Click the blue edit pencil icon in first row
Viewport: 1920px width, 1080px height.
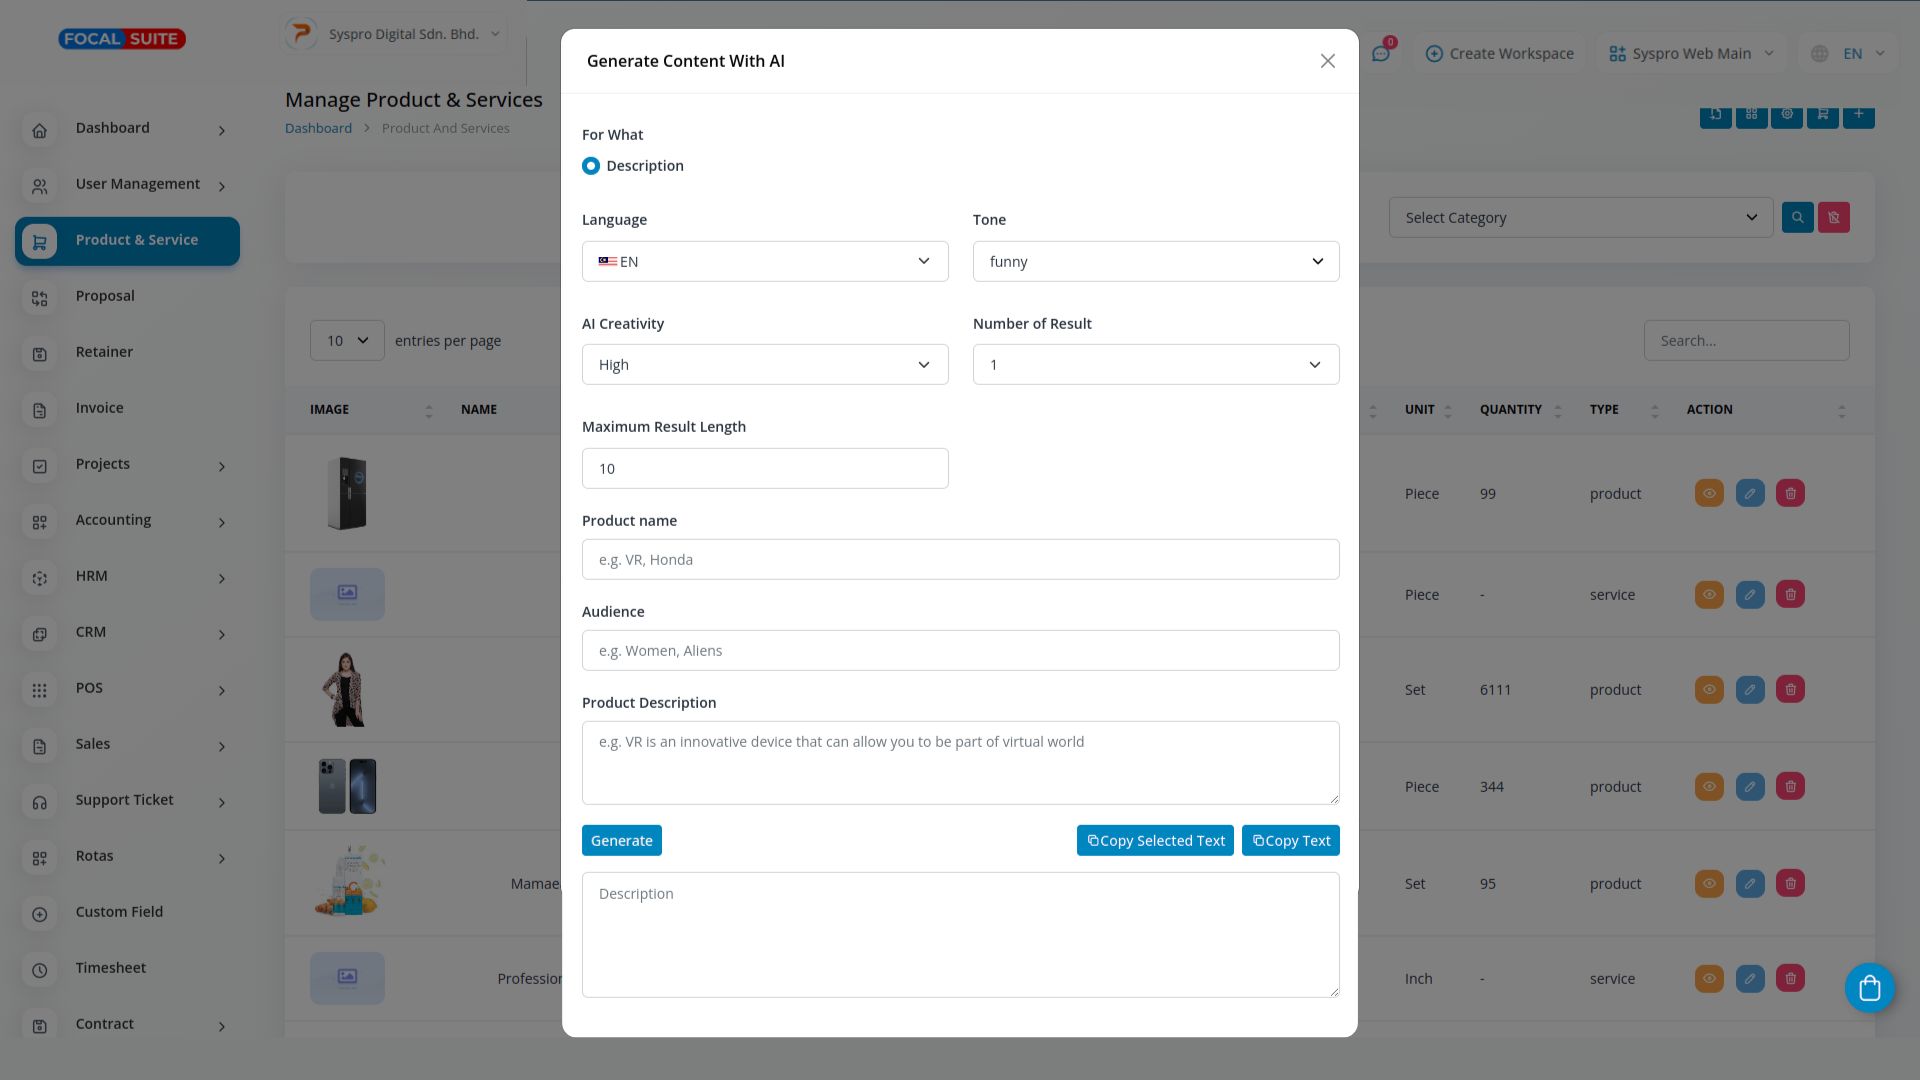[1750, 493]
